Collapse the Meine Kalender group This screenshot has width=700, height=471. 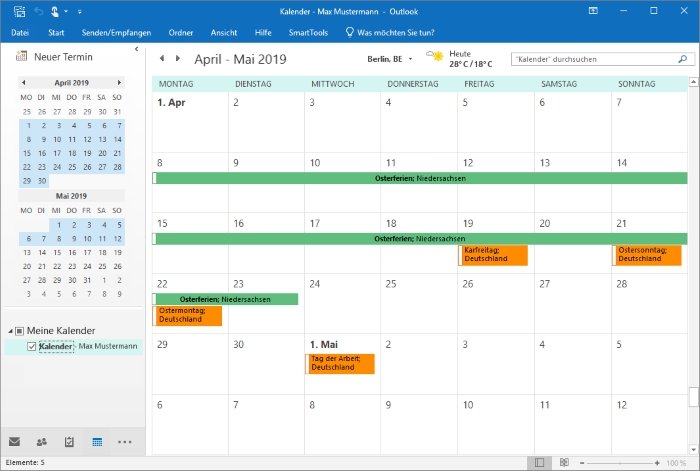tap(11, 331)
